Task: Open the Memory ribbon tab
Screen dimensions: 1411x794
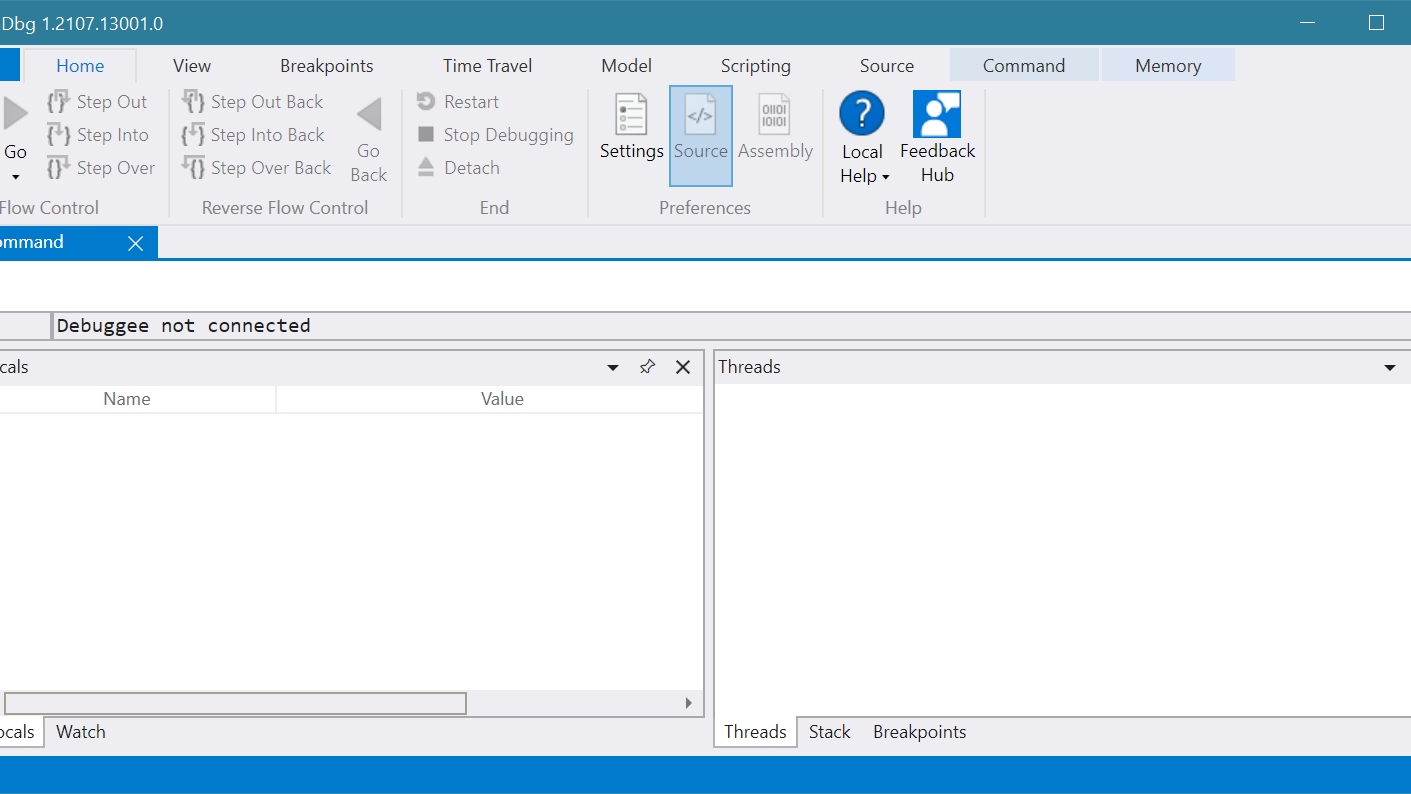Action: point(1168,66)
